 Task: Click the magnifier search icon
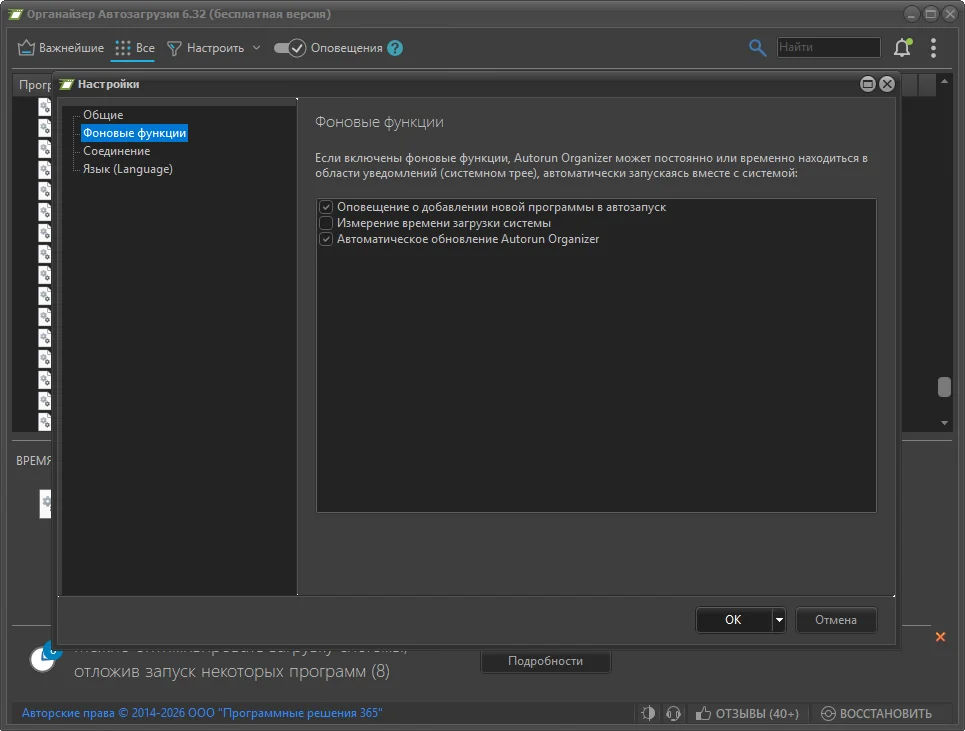[x=758, y=48]
